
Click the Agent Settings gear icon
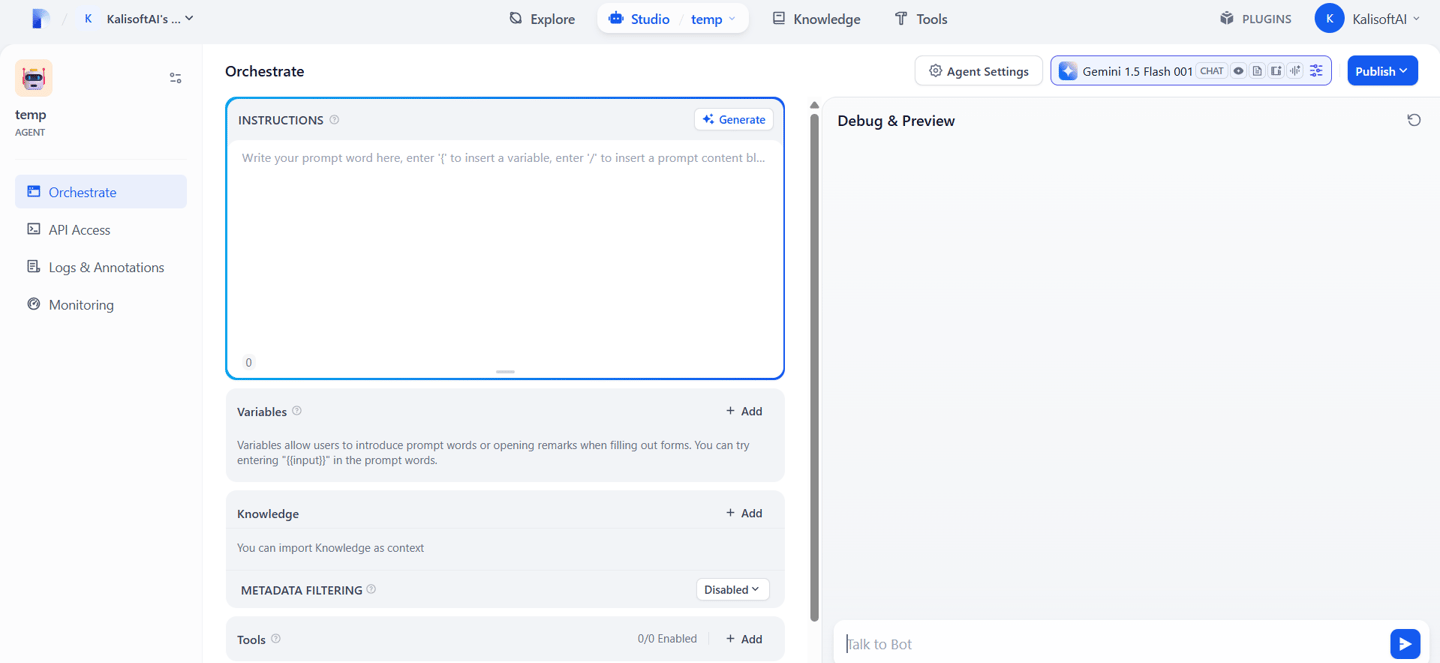click(x=935, y=71)
